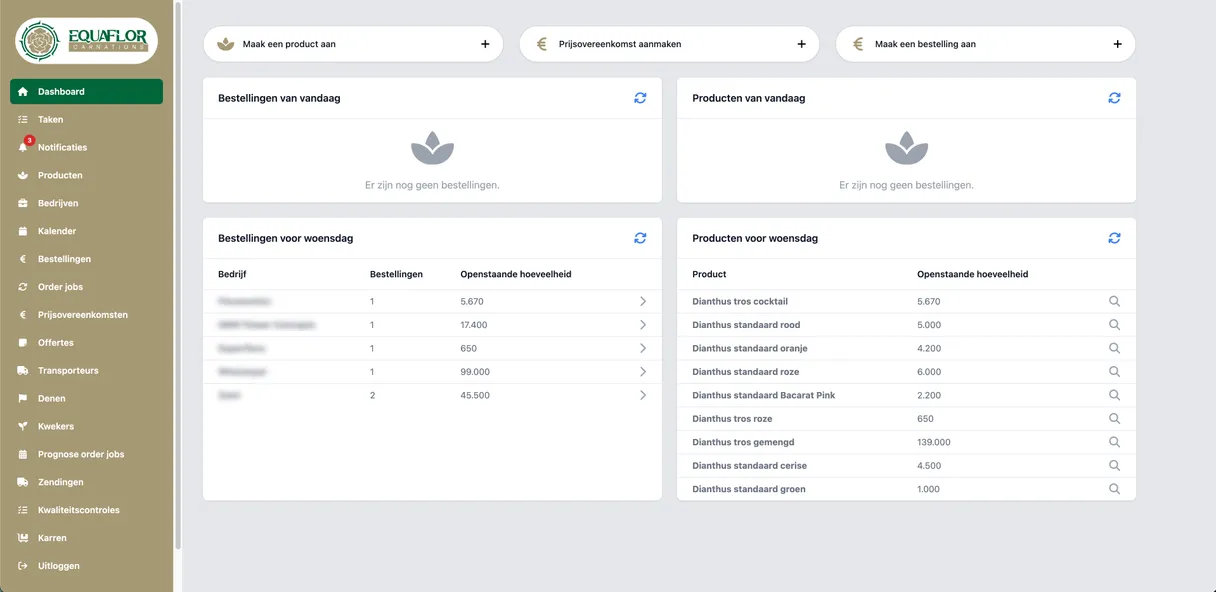1216x592 pixels.
Task: Open magnifier for Dianthus standaard roze
Action: 1114,372
